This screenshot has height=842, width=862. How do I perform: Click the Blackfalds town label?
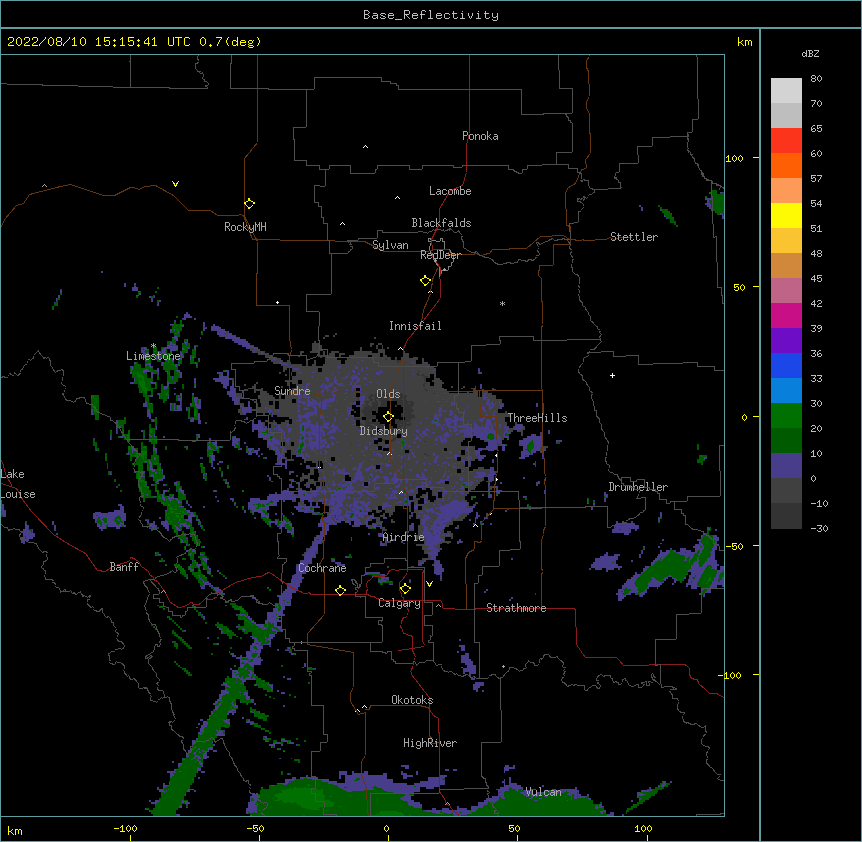pyautogui.click(x=441, y=223)
